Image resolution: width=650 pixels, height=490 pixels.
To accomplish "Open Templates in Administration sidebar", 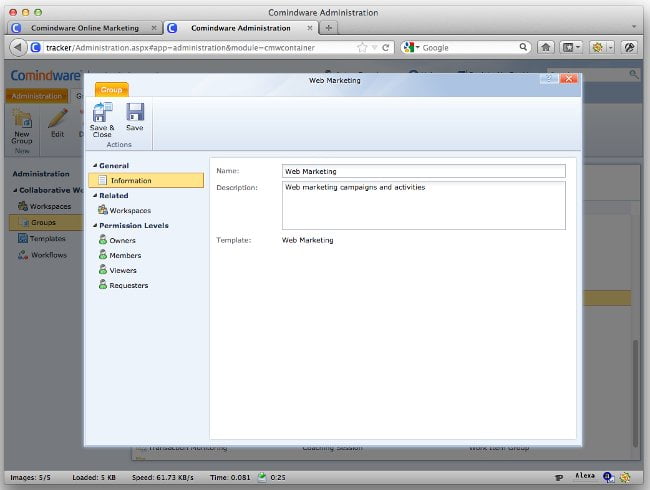I will [x=41, y=238].
